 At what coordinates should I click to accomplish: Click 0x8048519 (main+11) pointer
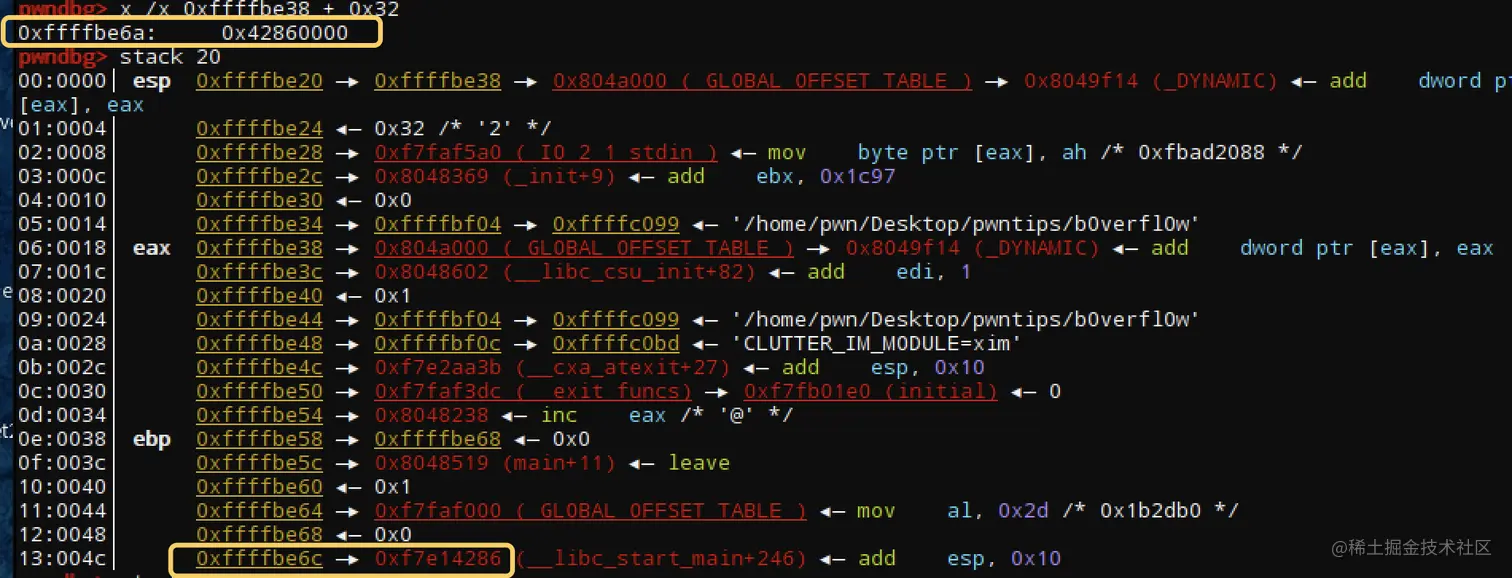coord(495,463)
